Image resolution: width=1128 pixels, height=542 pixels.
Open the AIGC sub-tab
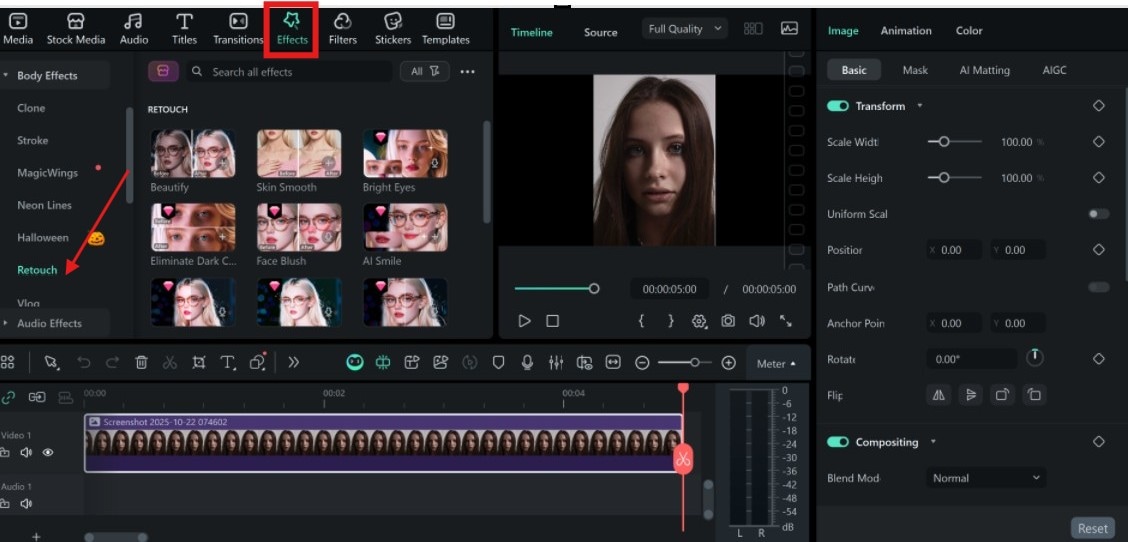(1055, 70)
